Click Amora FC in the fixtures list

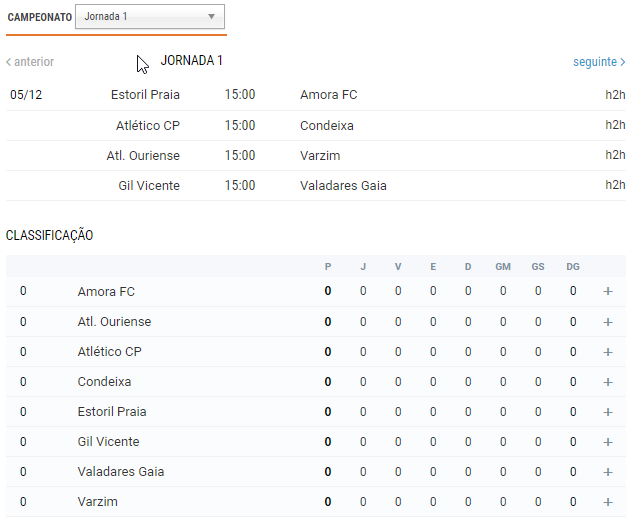click(329, 95)
